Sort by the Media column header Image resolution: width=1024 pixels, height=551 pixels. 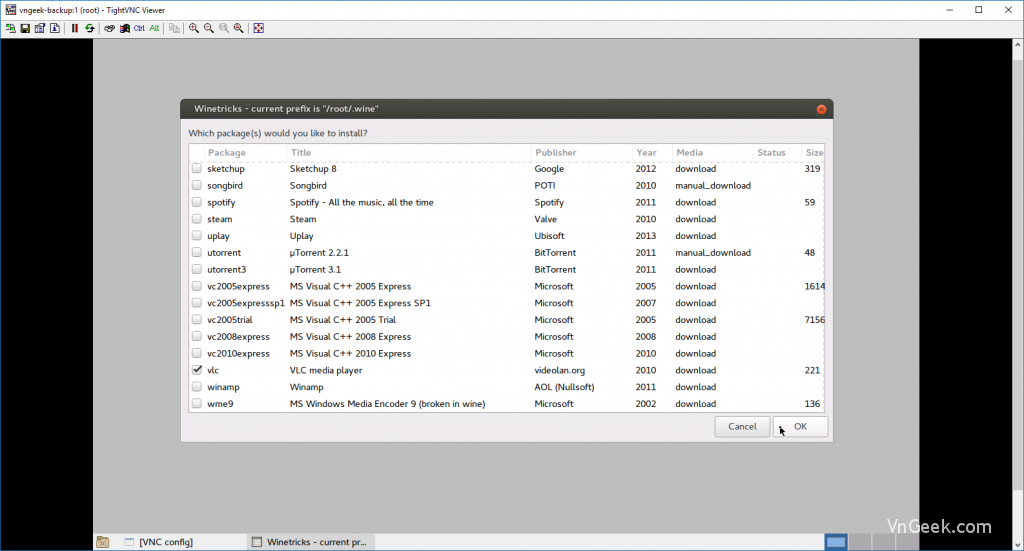712,153
